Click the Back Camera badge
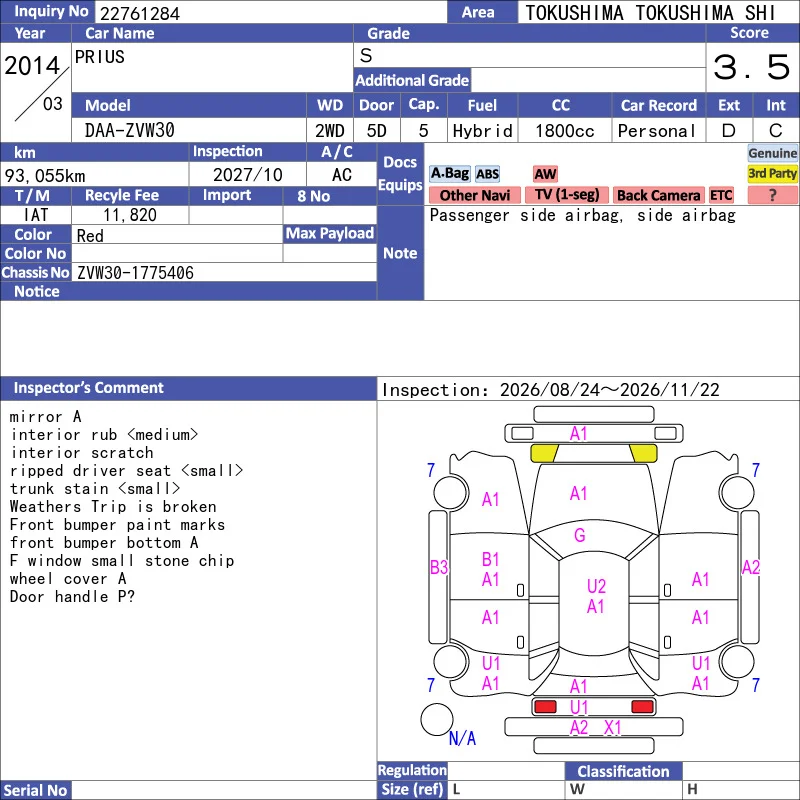Viewport: 800px width, 800px height. tap(658, 195)
